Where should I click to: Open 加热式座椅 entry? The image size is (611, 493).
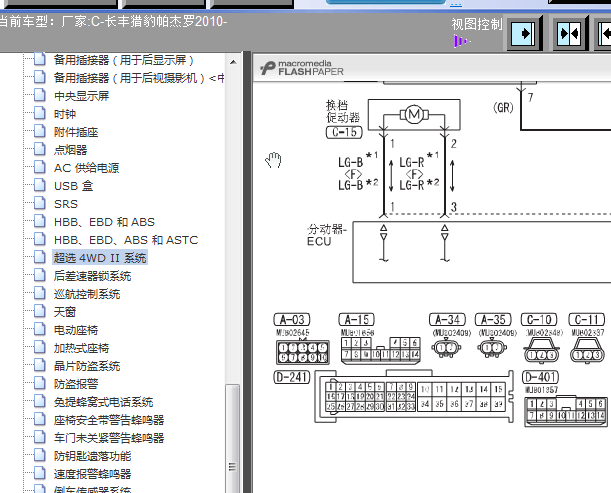coord(81,348)
